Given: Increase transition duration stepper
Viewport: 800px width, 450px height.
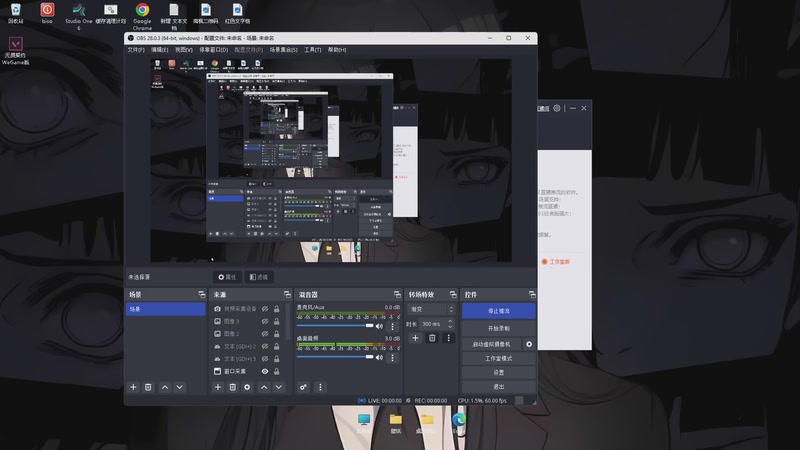Looking at the screenshot, I should (x=450, y=321).
